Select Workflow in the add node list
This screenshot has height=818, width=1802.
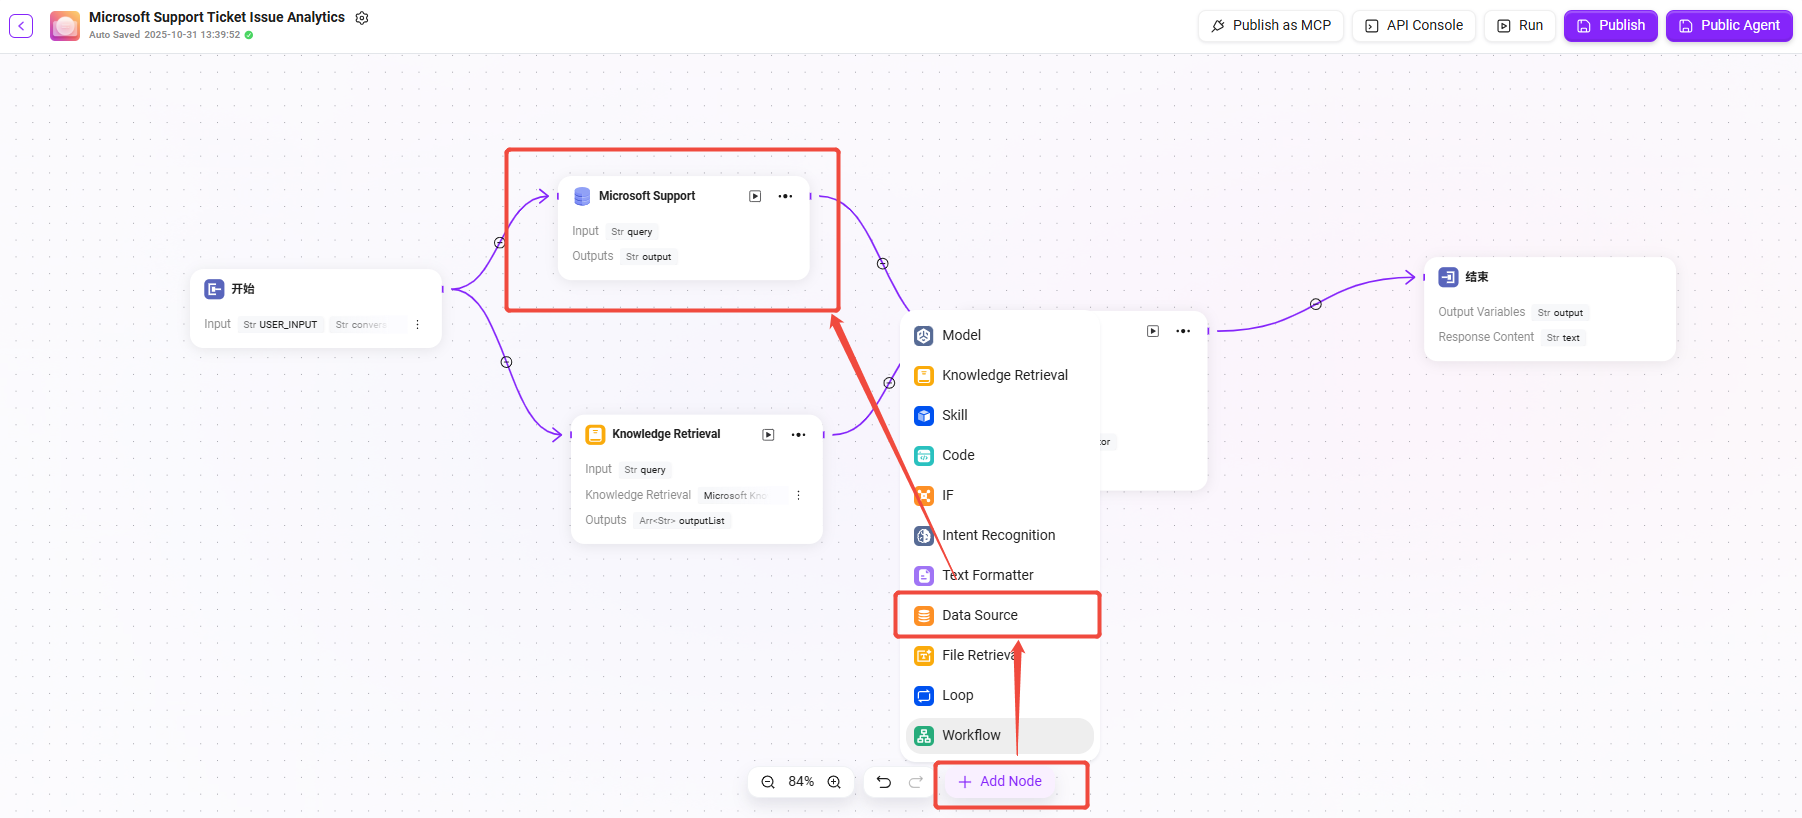point(970,735)
